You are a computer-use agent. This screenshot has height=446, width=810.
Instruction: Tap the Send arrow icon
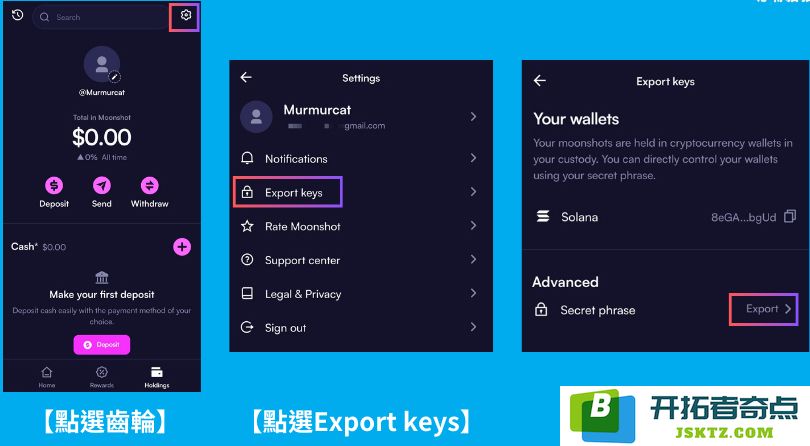tap(102, 185)
